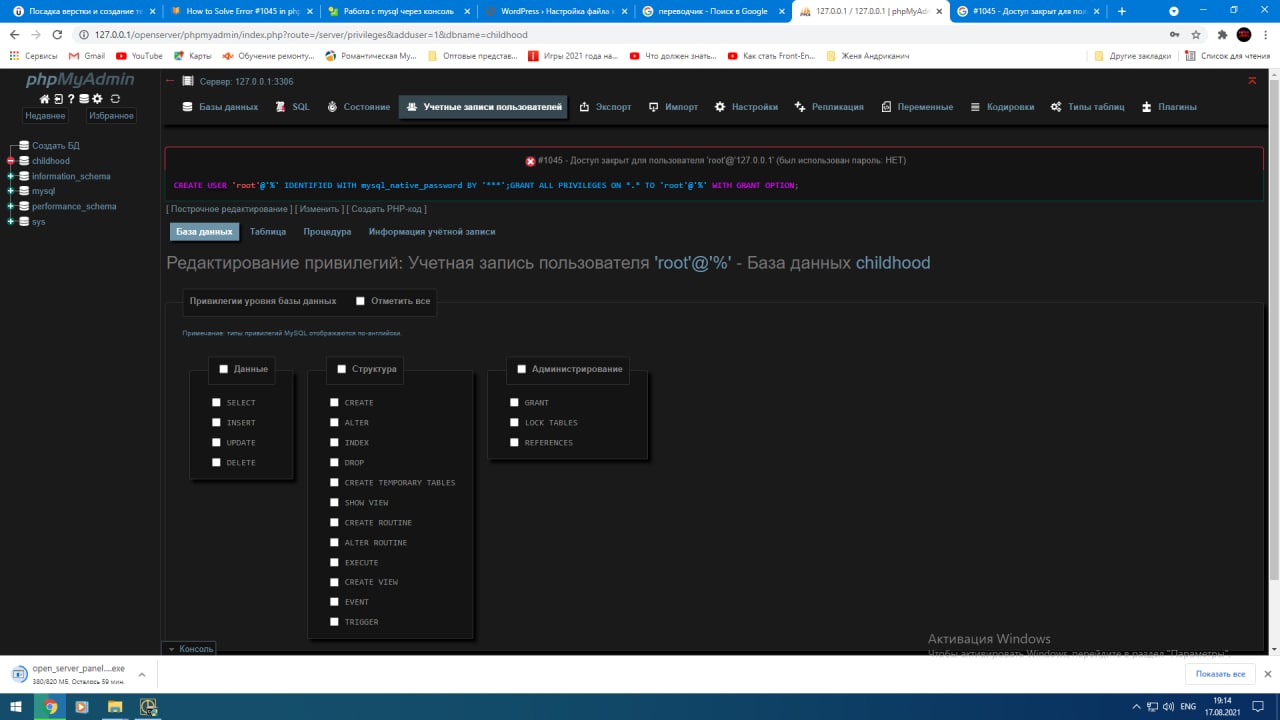Open the Chrome profile avatar
Image resolution: width=1280 pixels, height=720 pixels.
click(1244, 34)
